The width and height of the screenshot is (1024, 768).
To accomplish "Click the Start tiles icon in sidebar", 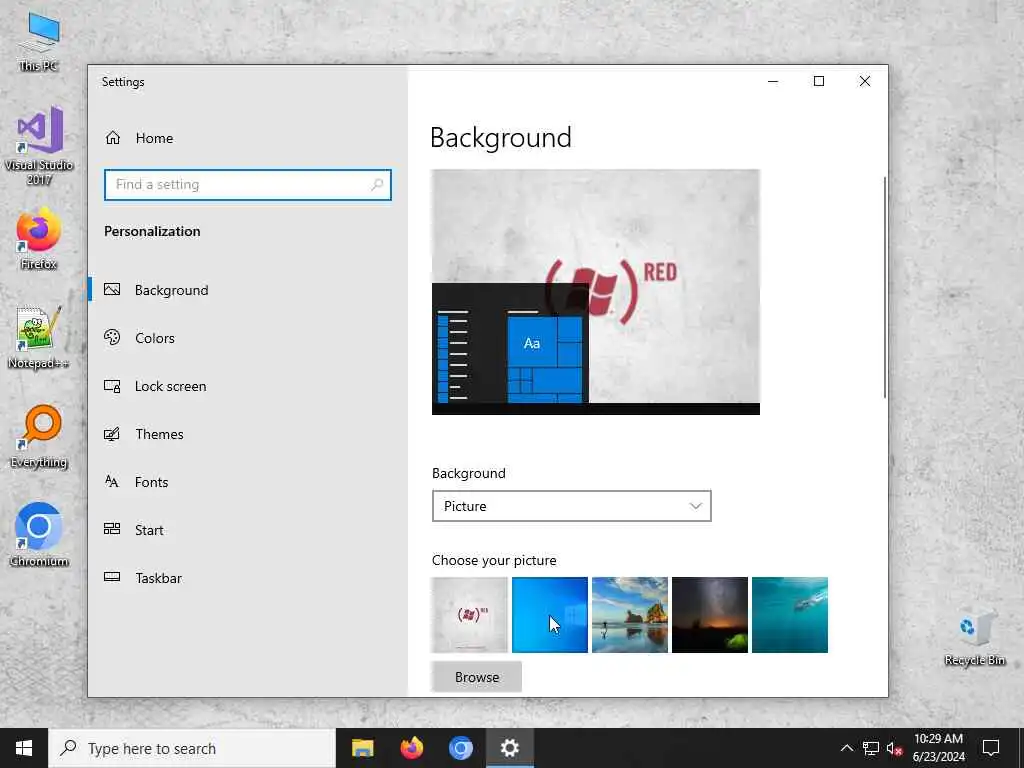I will [x=112, y=529].
